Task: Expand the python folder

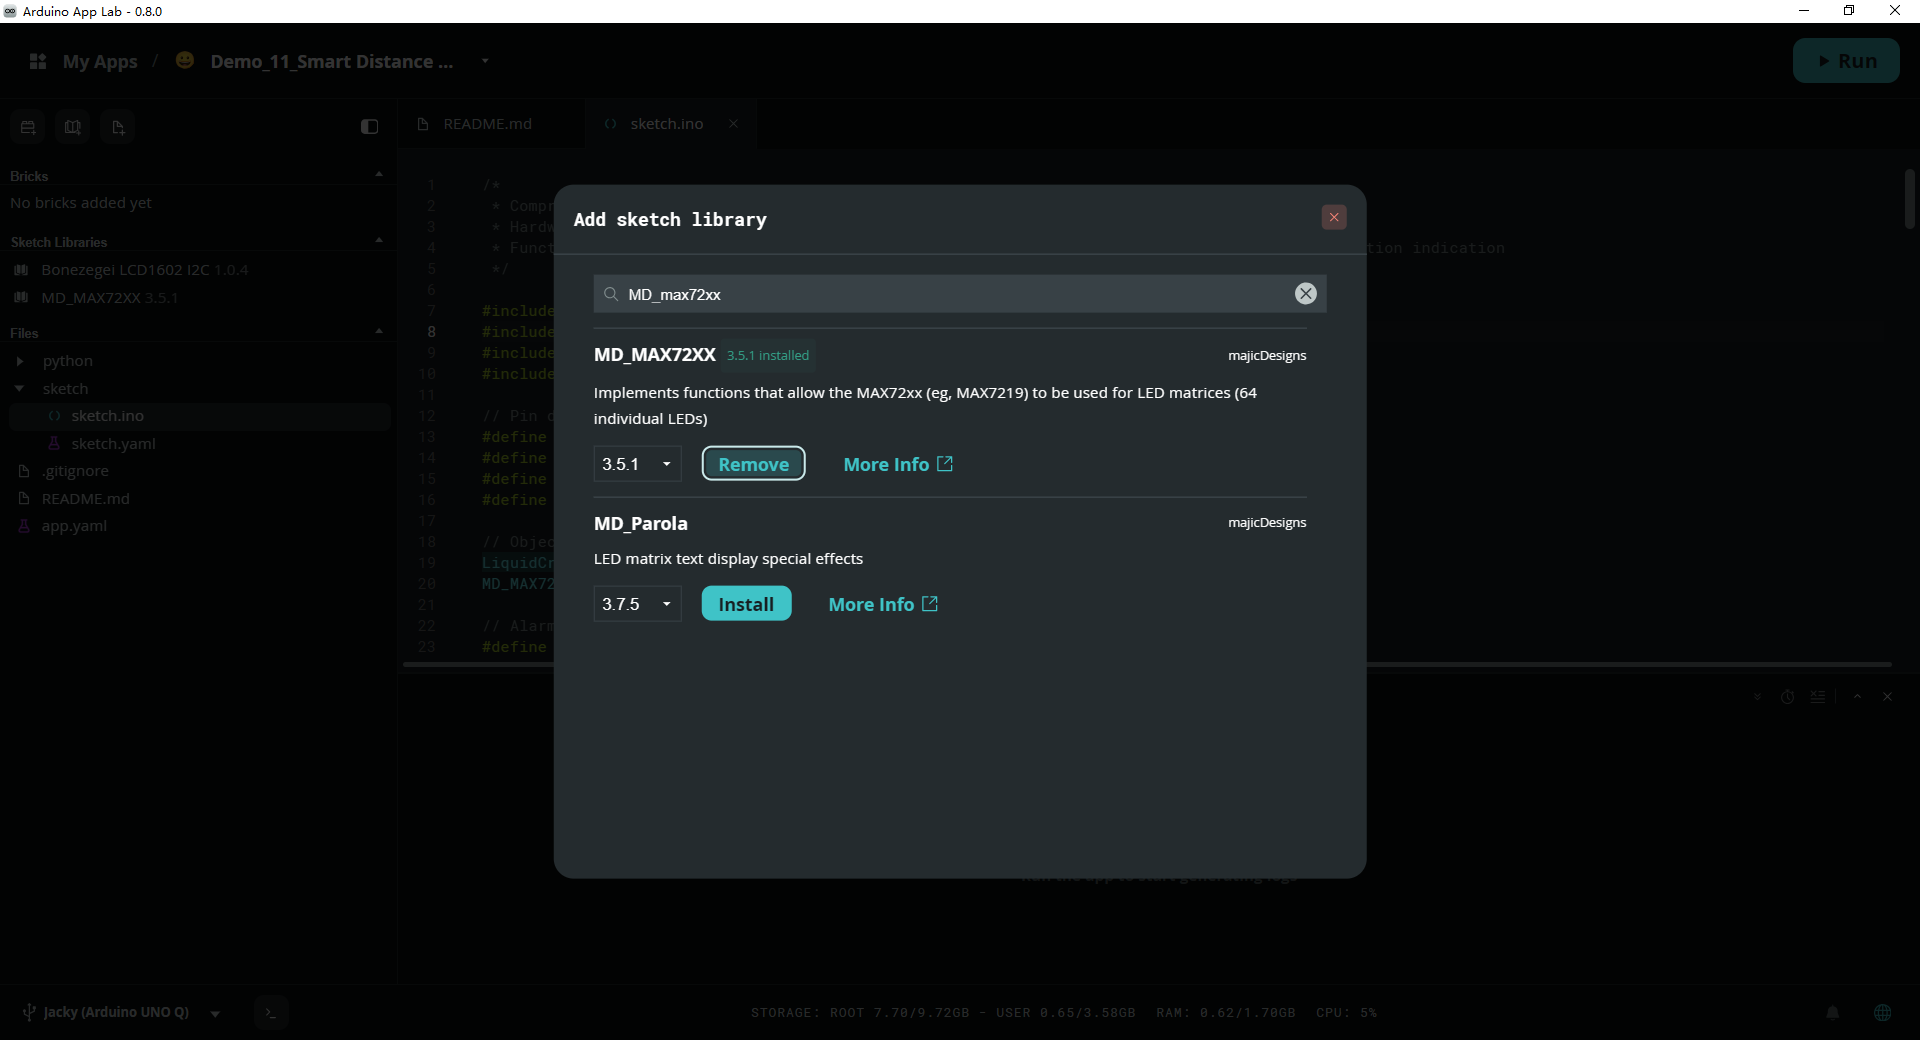Action: click(20, 361)
